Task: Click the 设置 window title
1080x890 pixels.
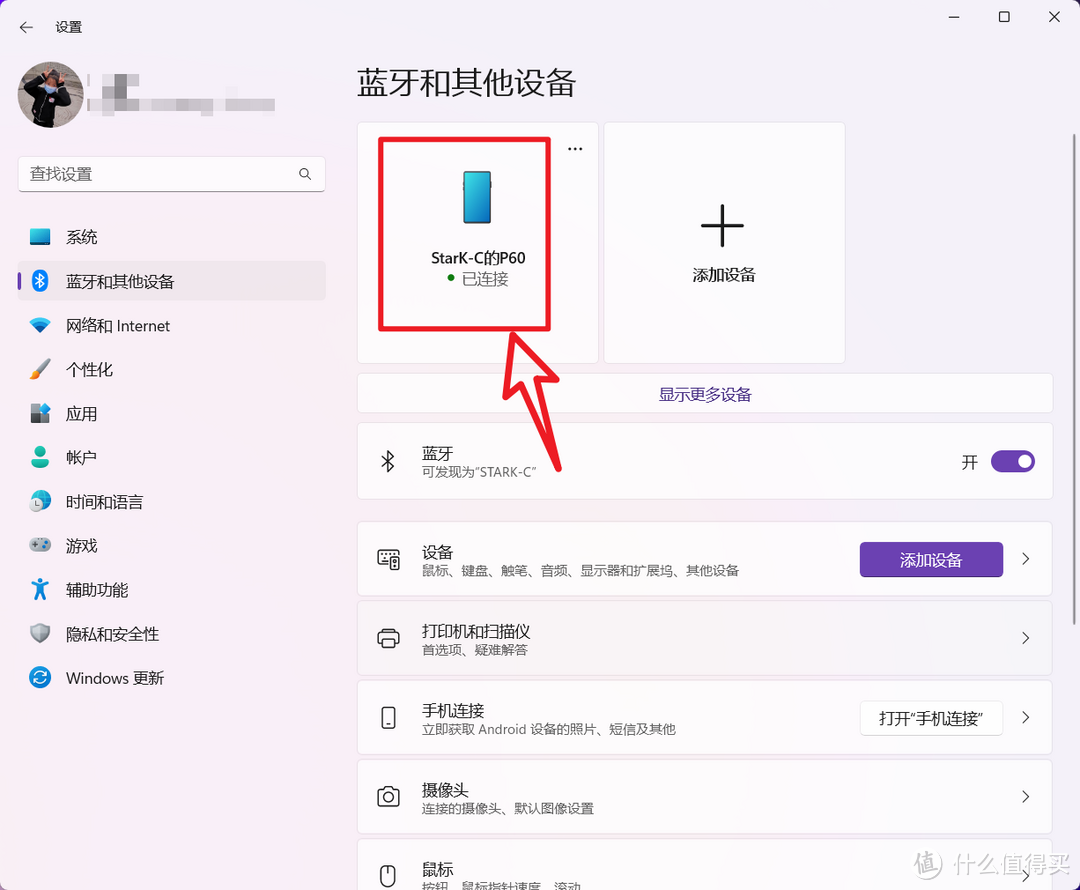Action: point(68,27)
